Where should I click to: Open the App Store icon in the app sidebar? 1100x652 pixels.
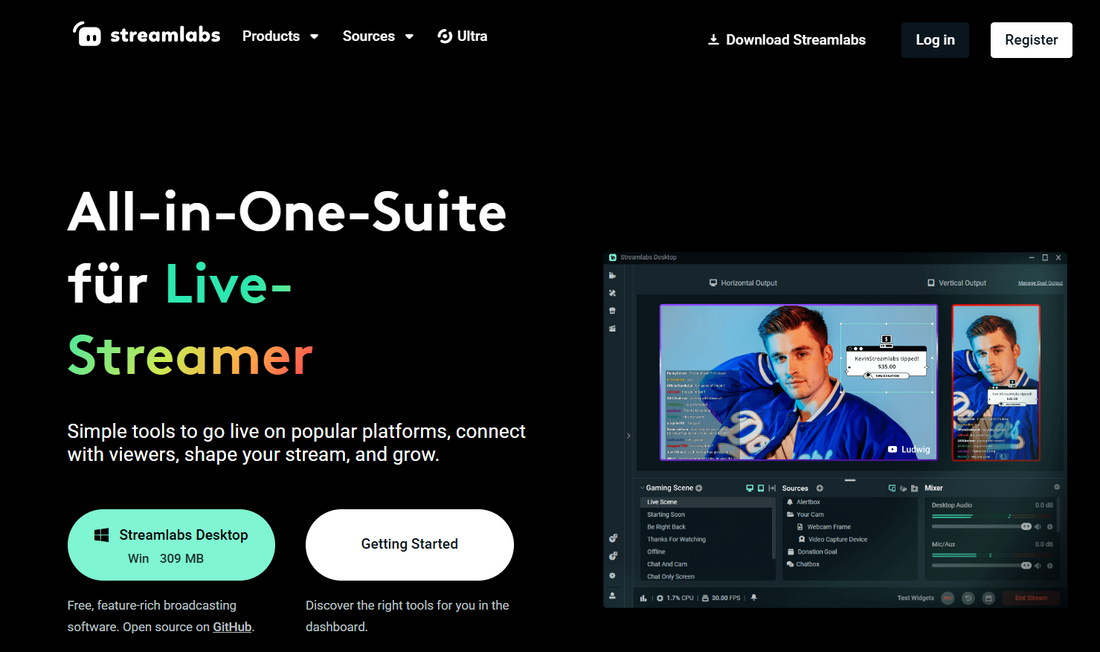[613, 311]
